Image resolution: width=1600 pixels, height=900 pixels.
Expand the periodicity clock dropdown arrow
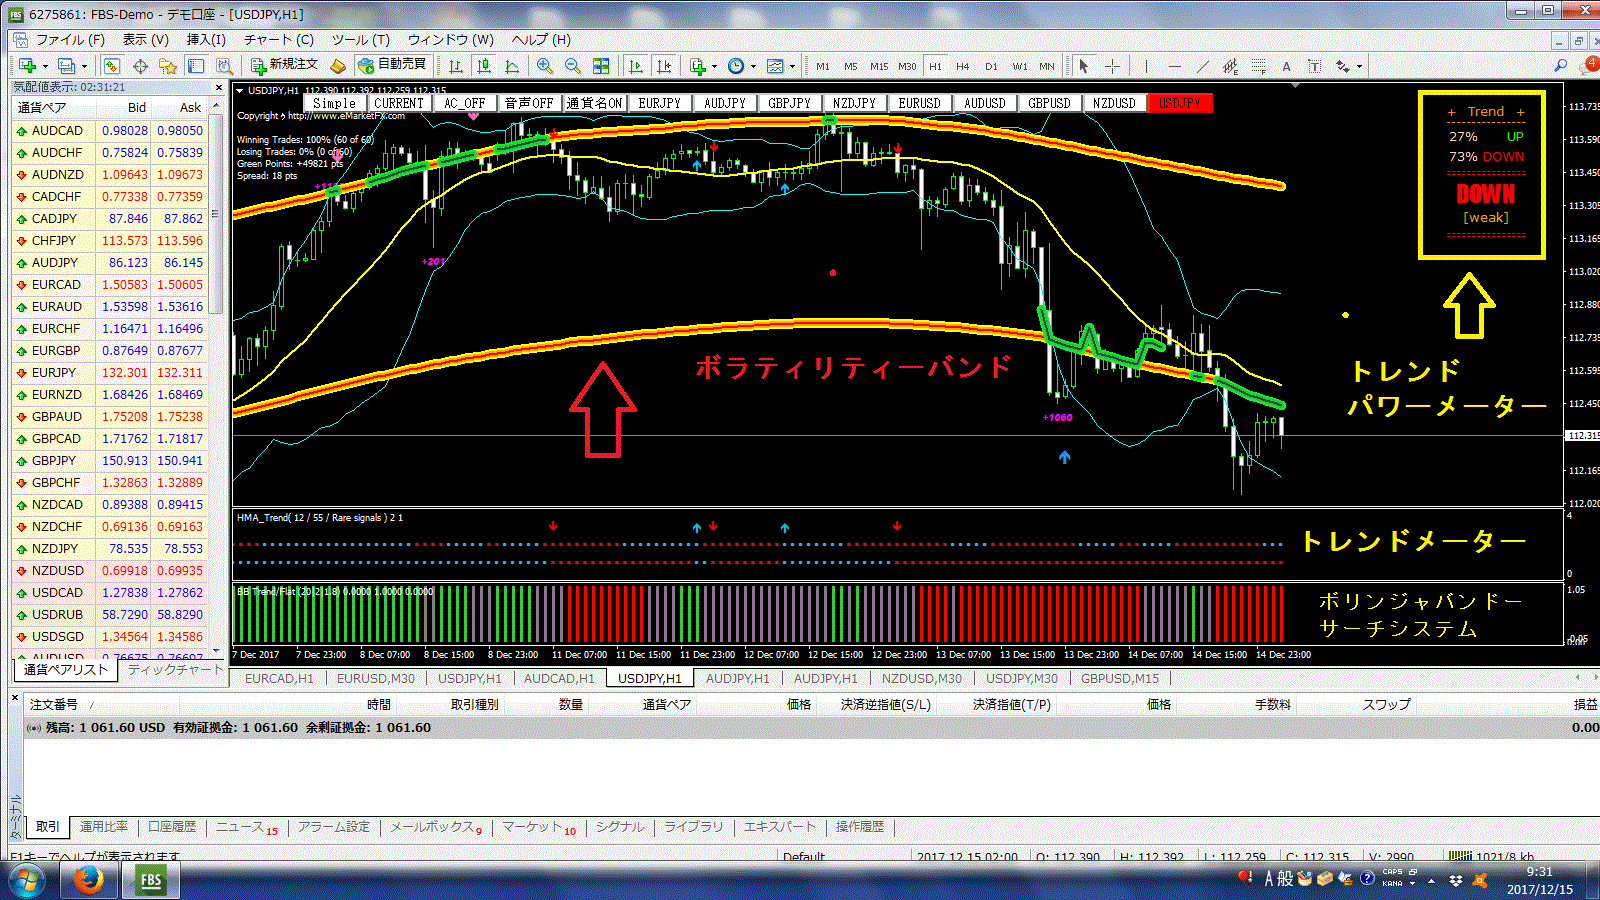pos(753,67)
